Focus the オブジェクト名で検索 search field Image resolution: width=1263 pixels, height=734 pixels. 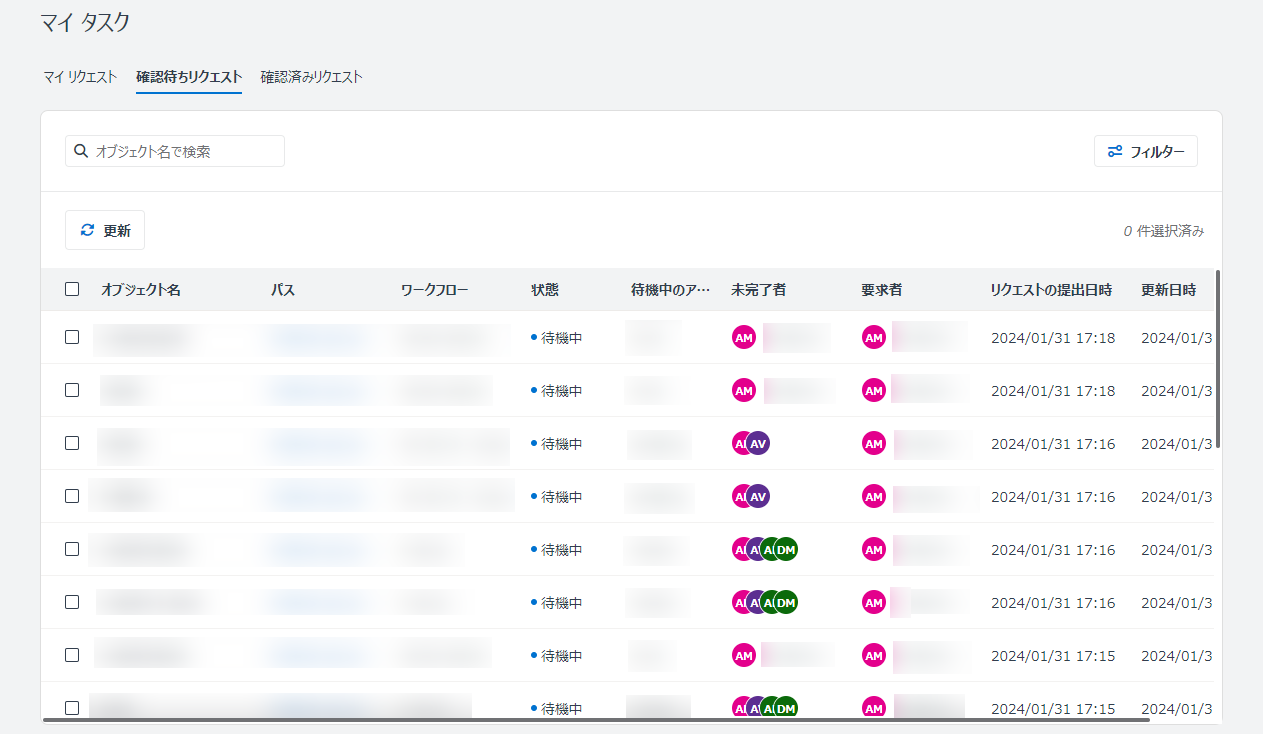pos(185,151)
